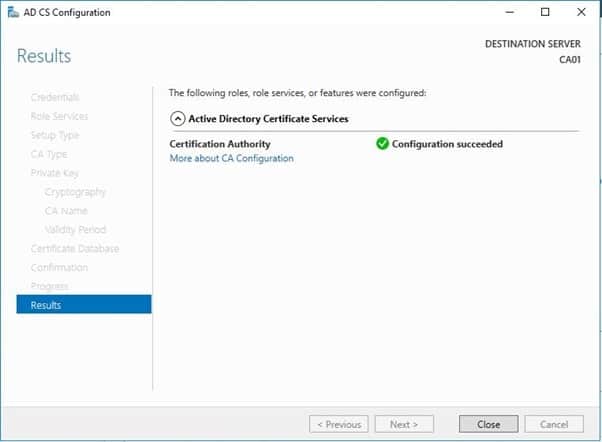This screenshot has width=602, height=442.
Task: Select the Certificate Database step
Action: coord(75,248)
